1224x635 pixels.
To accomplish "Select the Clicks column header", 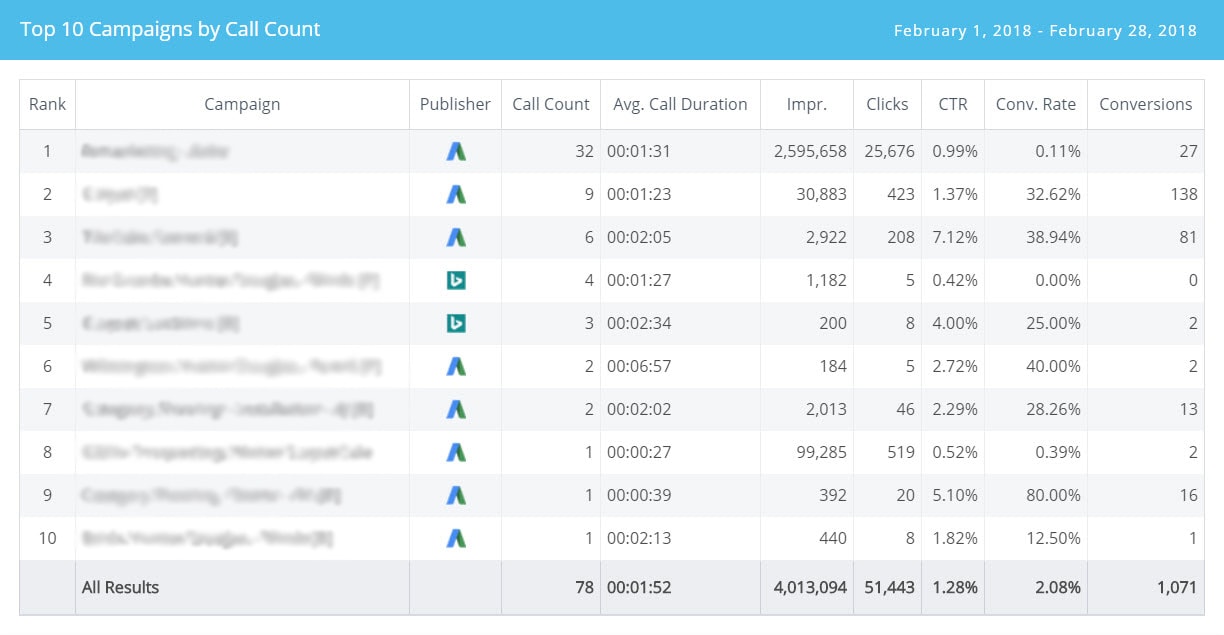I will (887, 104).
